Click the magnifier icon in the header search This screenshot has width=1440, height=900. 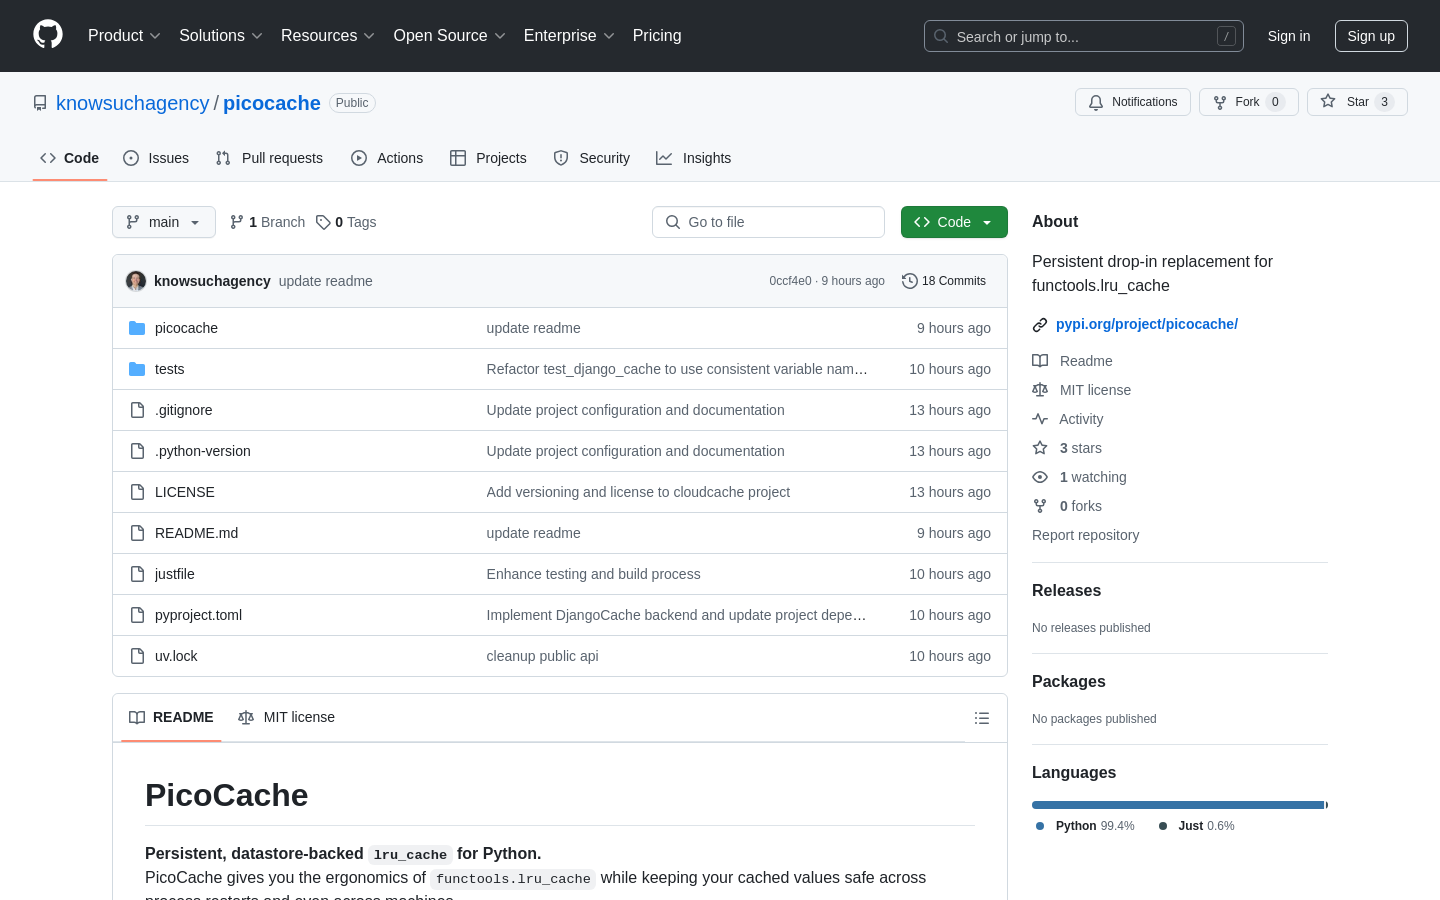tap(941, 36)
